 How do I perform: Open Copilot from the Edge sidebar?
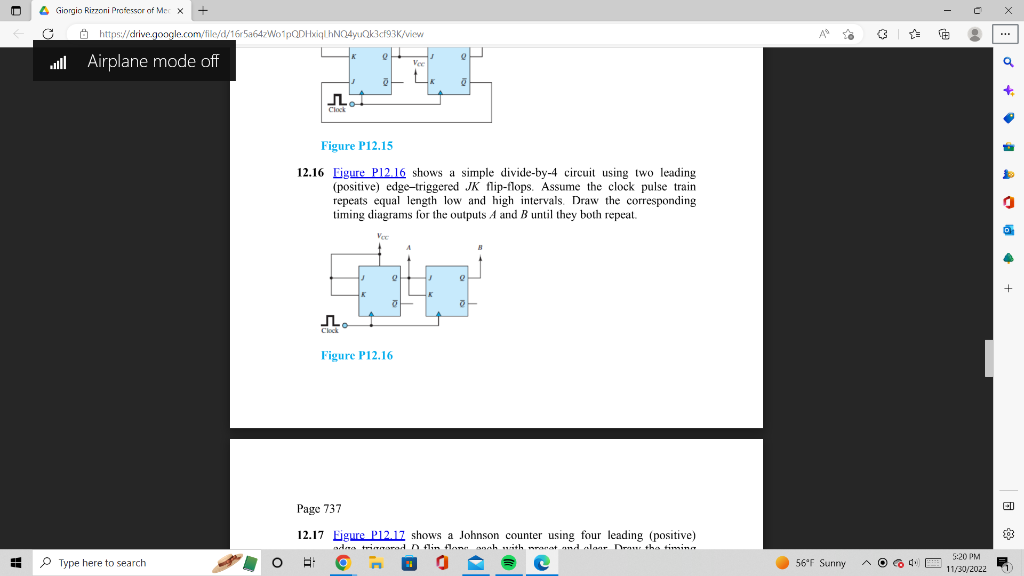(1009, 91)
